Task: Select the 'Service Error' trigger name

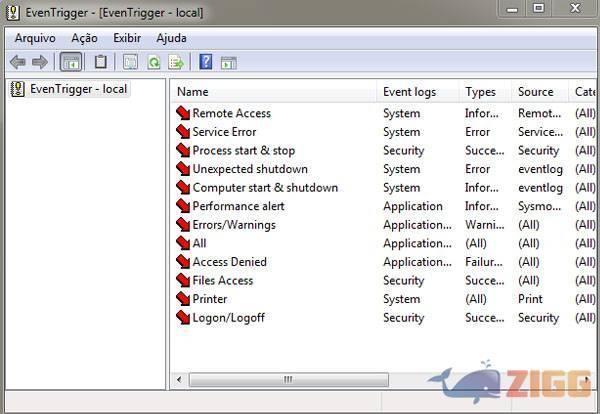Action: tap(224, 132)
